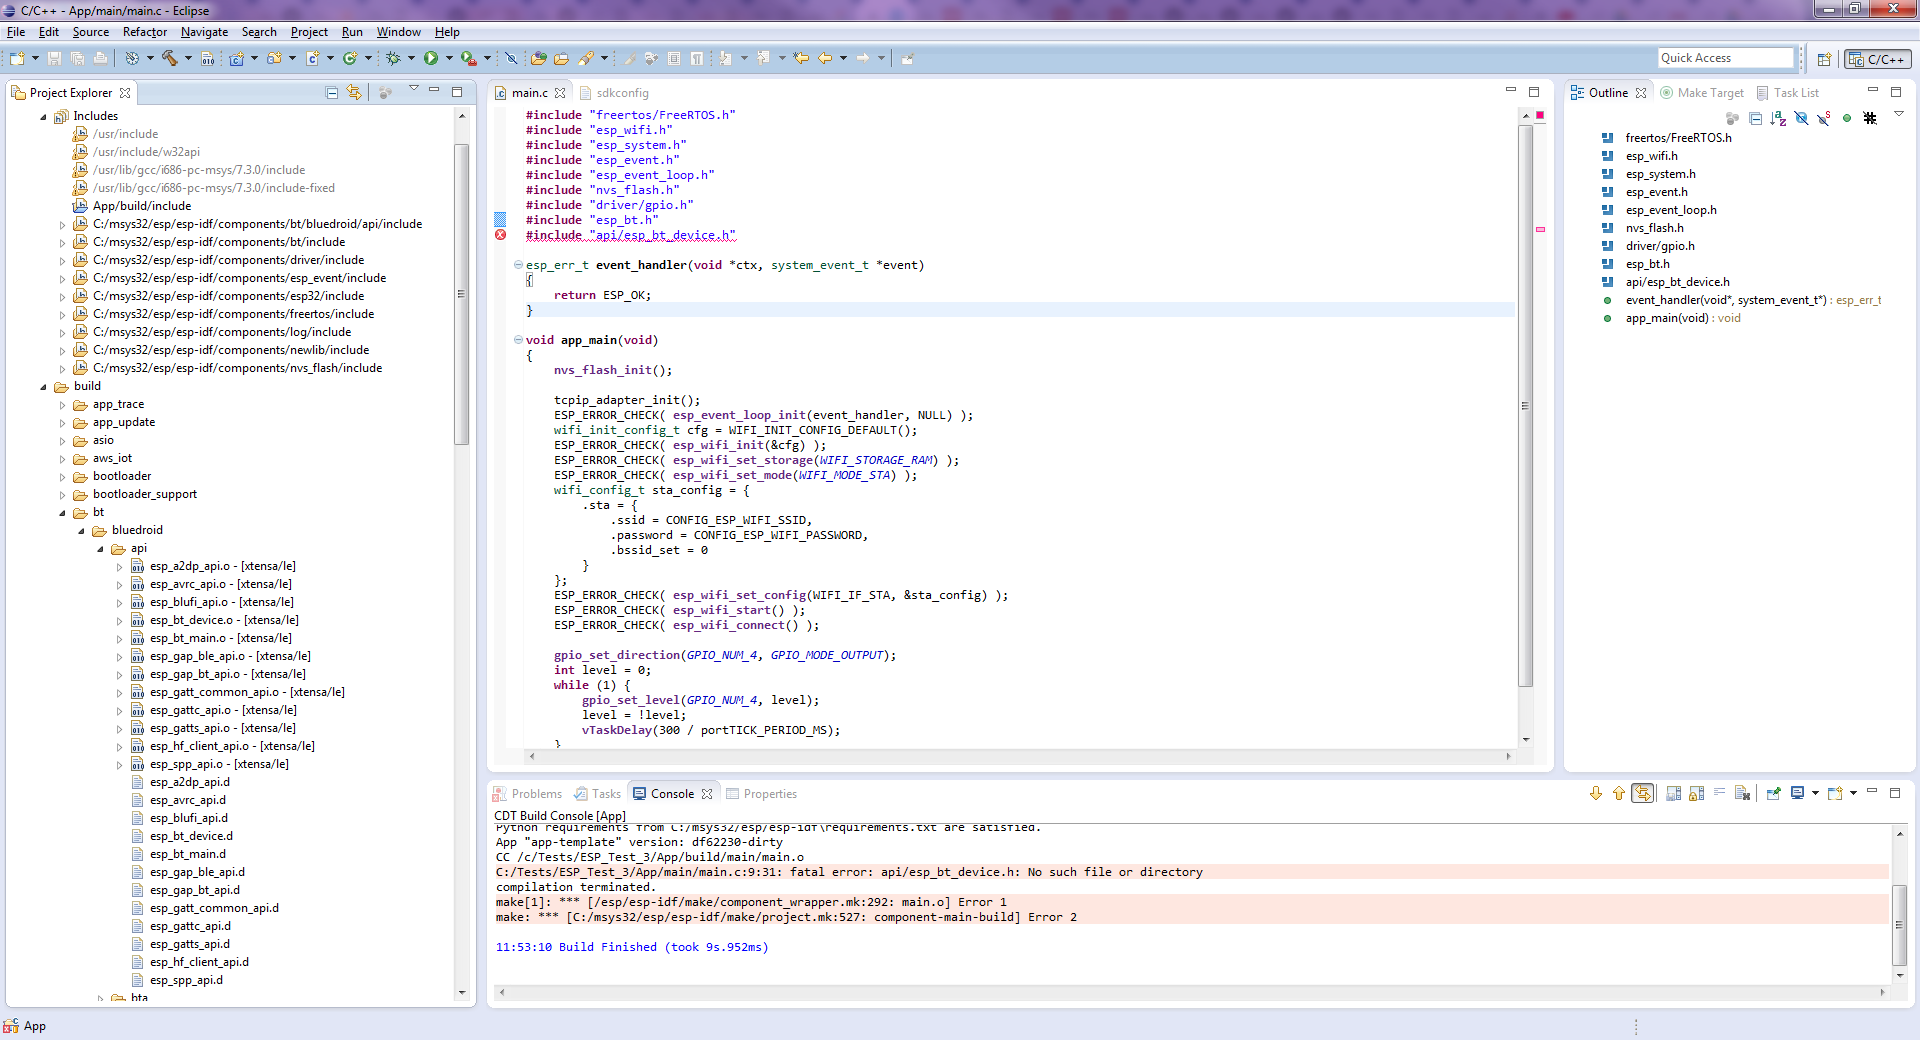Collapse event_handler function fold marker

click(518, 265)
